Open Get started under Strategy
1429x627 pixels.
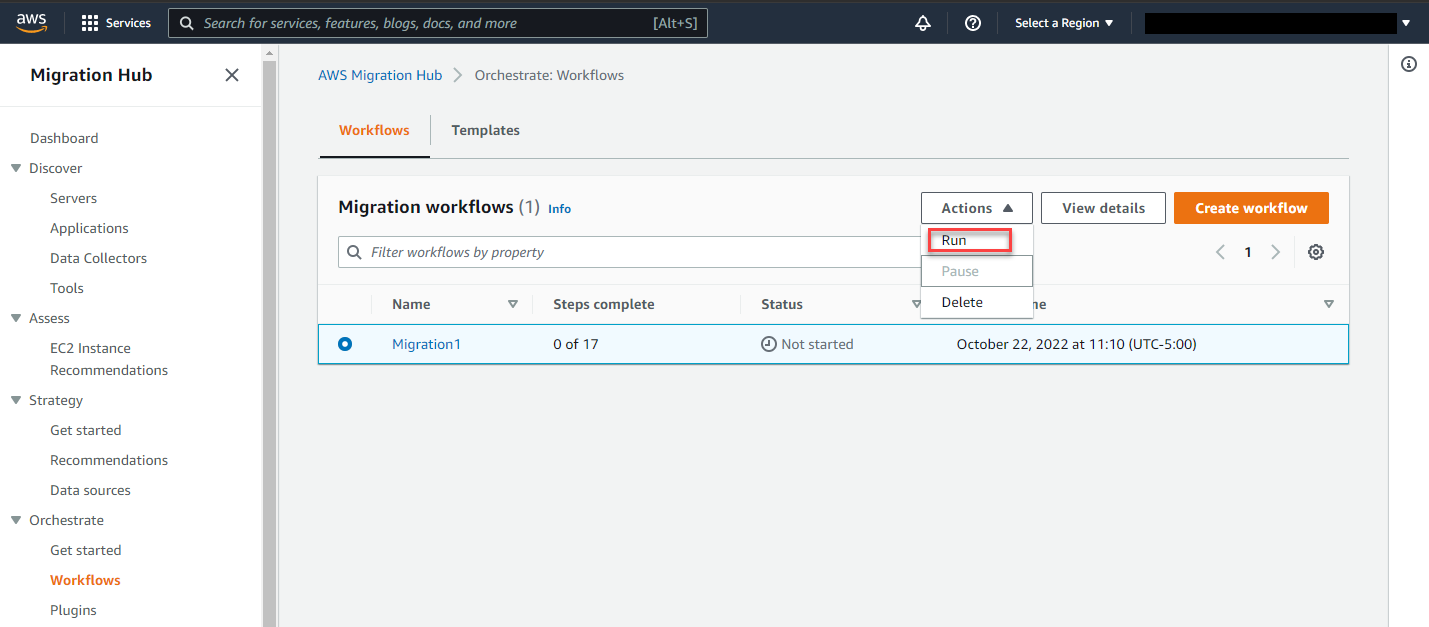85,430
